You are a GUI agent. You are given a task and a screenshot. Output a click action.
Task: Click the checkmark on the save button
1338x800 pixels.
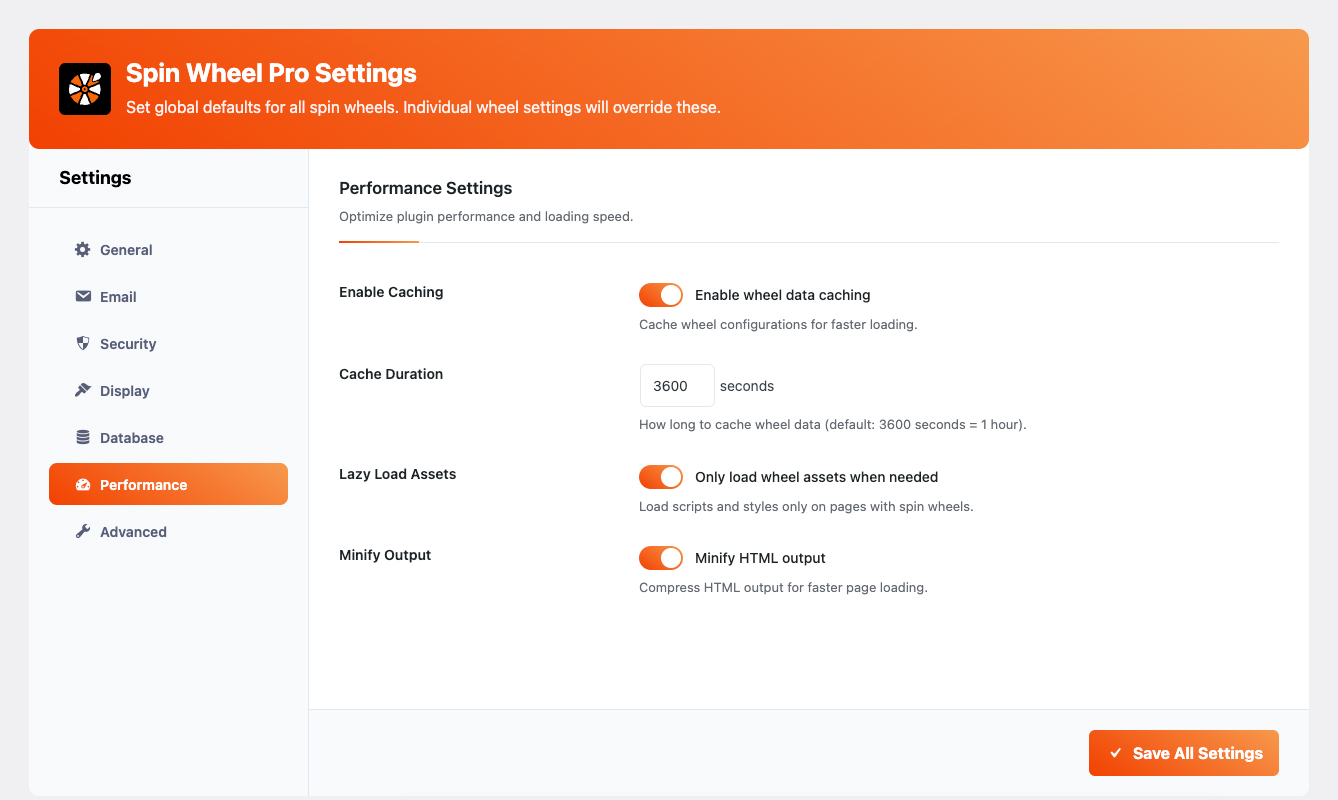click(1116, 753)
